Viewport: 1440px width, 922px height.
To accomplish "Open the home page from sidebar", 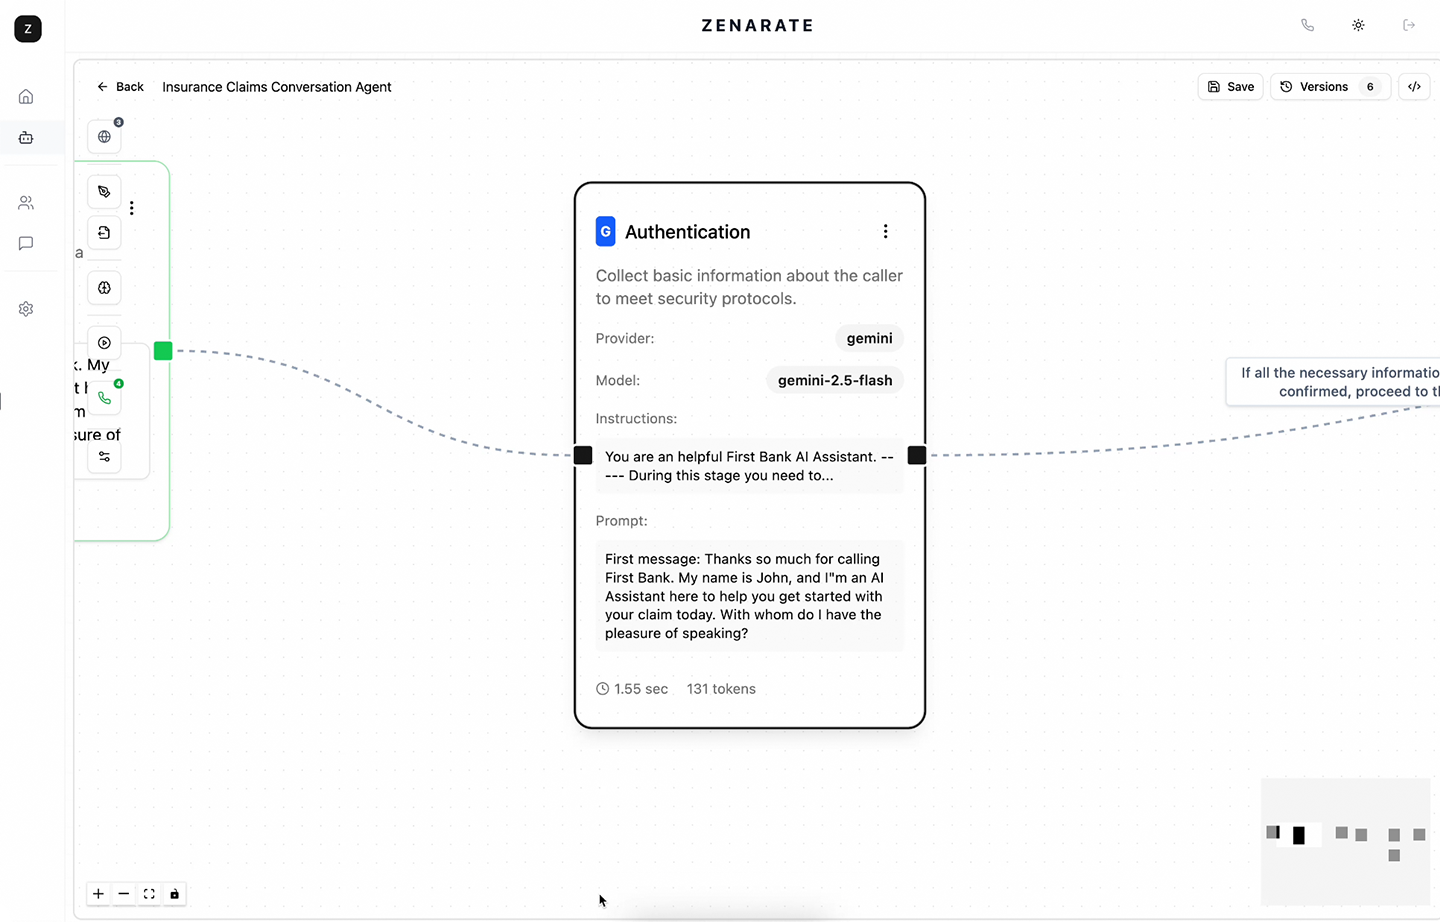I will pyautogui.click(x=26, y=97).
